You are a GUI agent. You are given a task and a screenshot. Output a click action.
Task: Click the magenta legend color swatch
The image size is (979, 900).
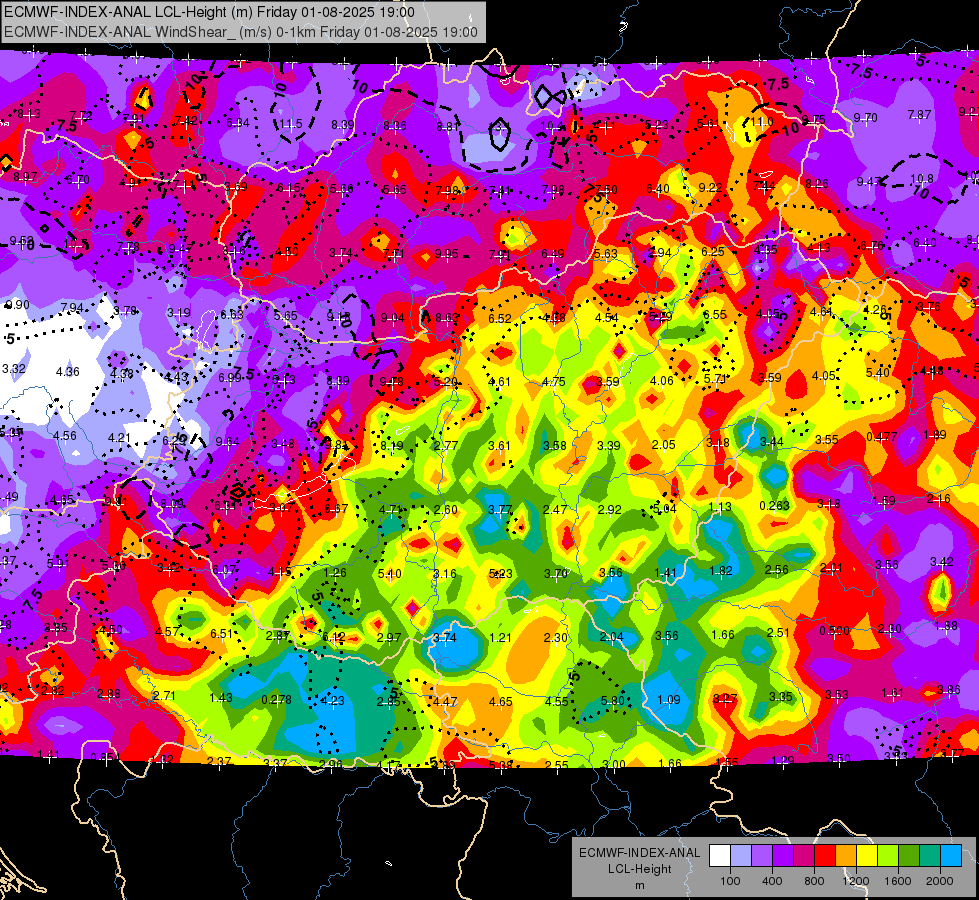click(x=804, y=856)
